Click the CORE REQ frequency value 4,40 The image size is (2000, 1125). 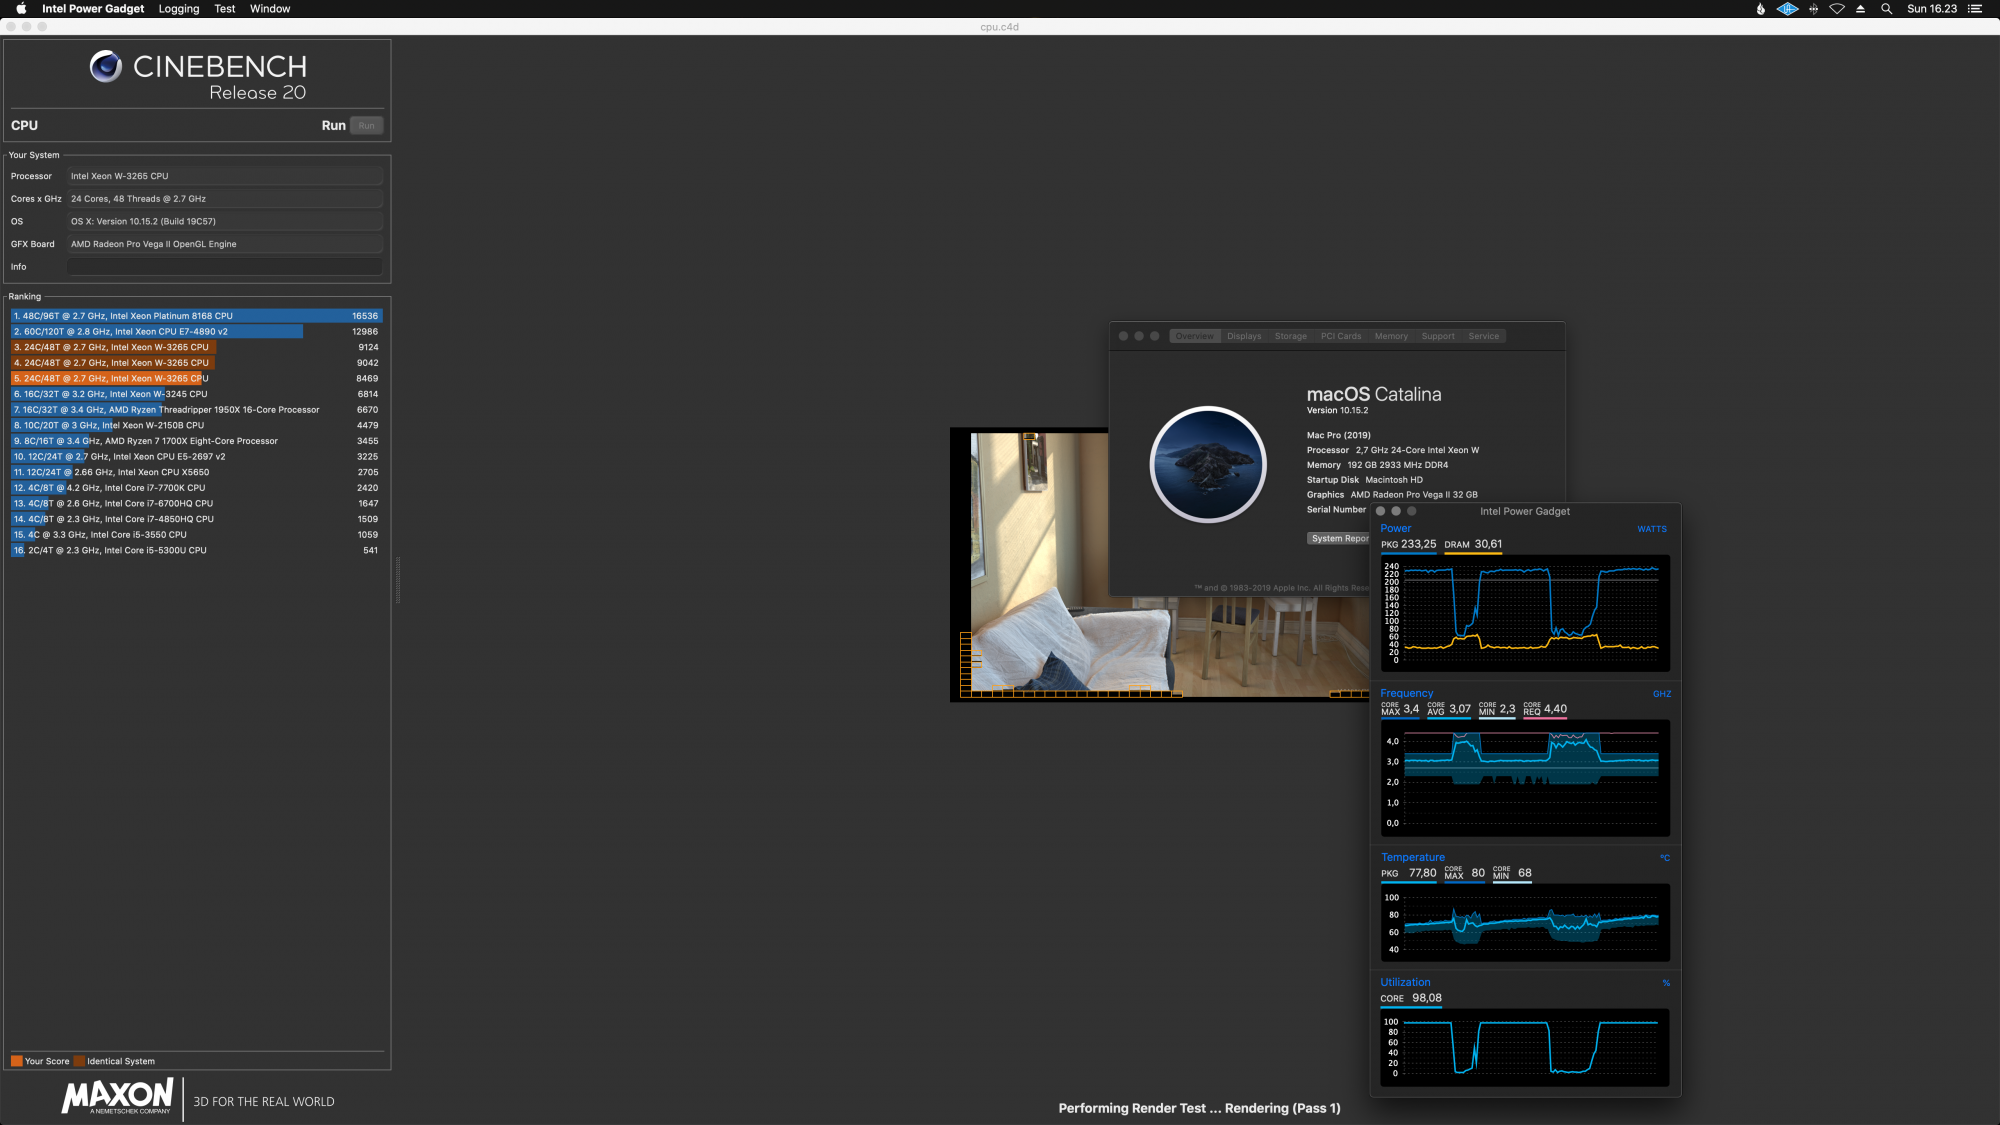point(1555,709)
